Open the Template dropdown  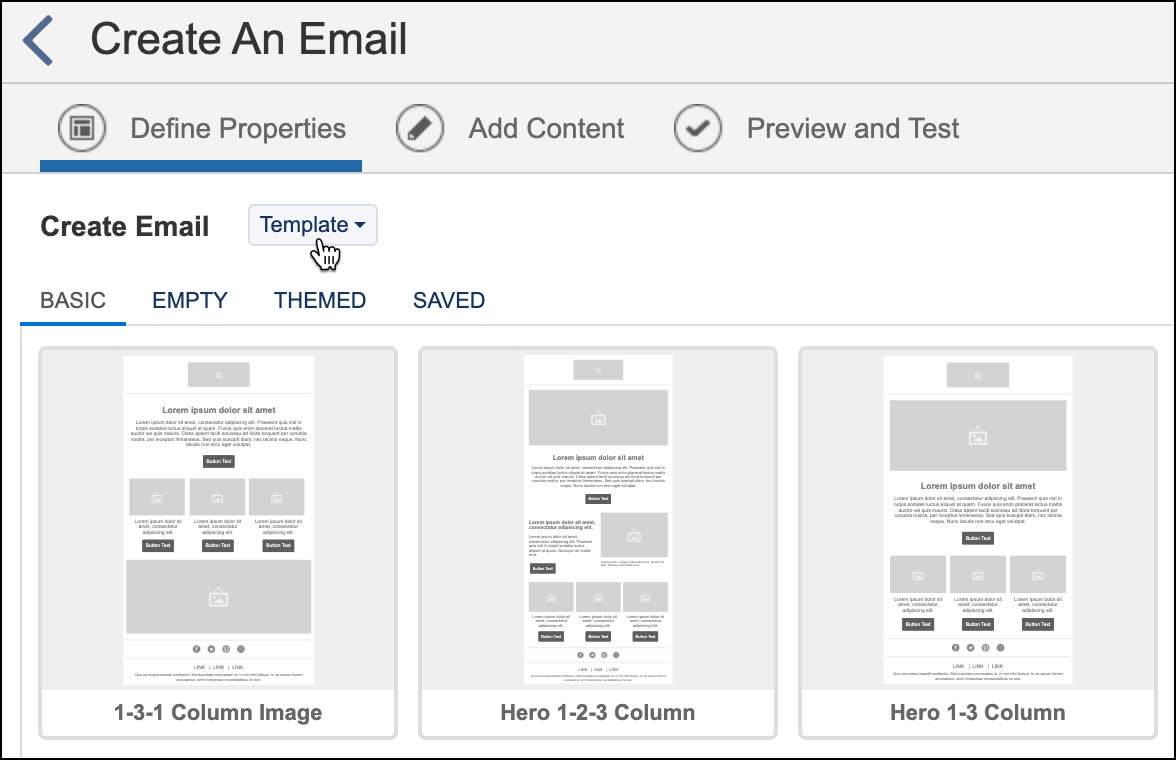coord(313,225)
